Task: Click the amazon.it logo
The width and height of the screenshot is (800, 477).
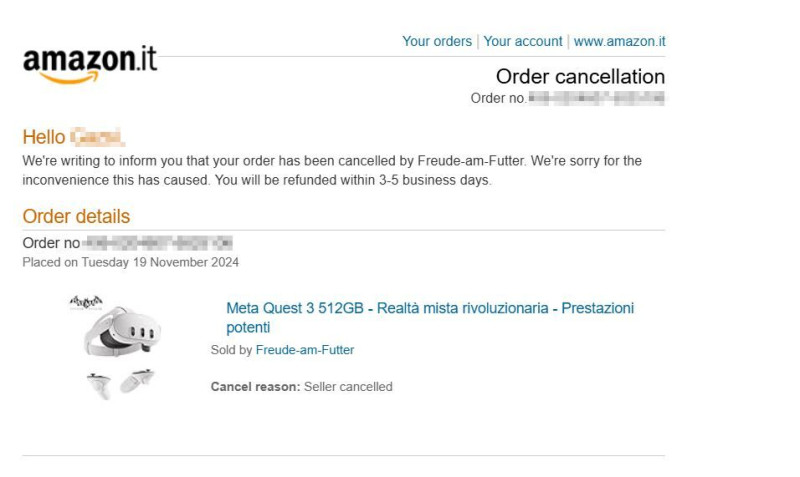Action: coord(90,65)
